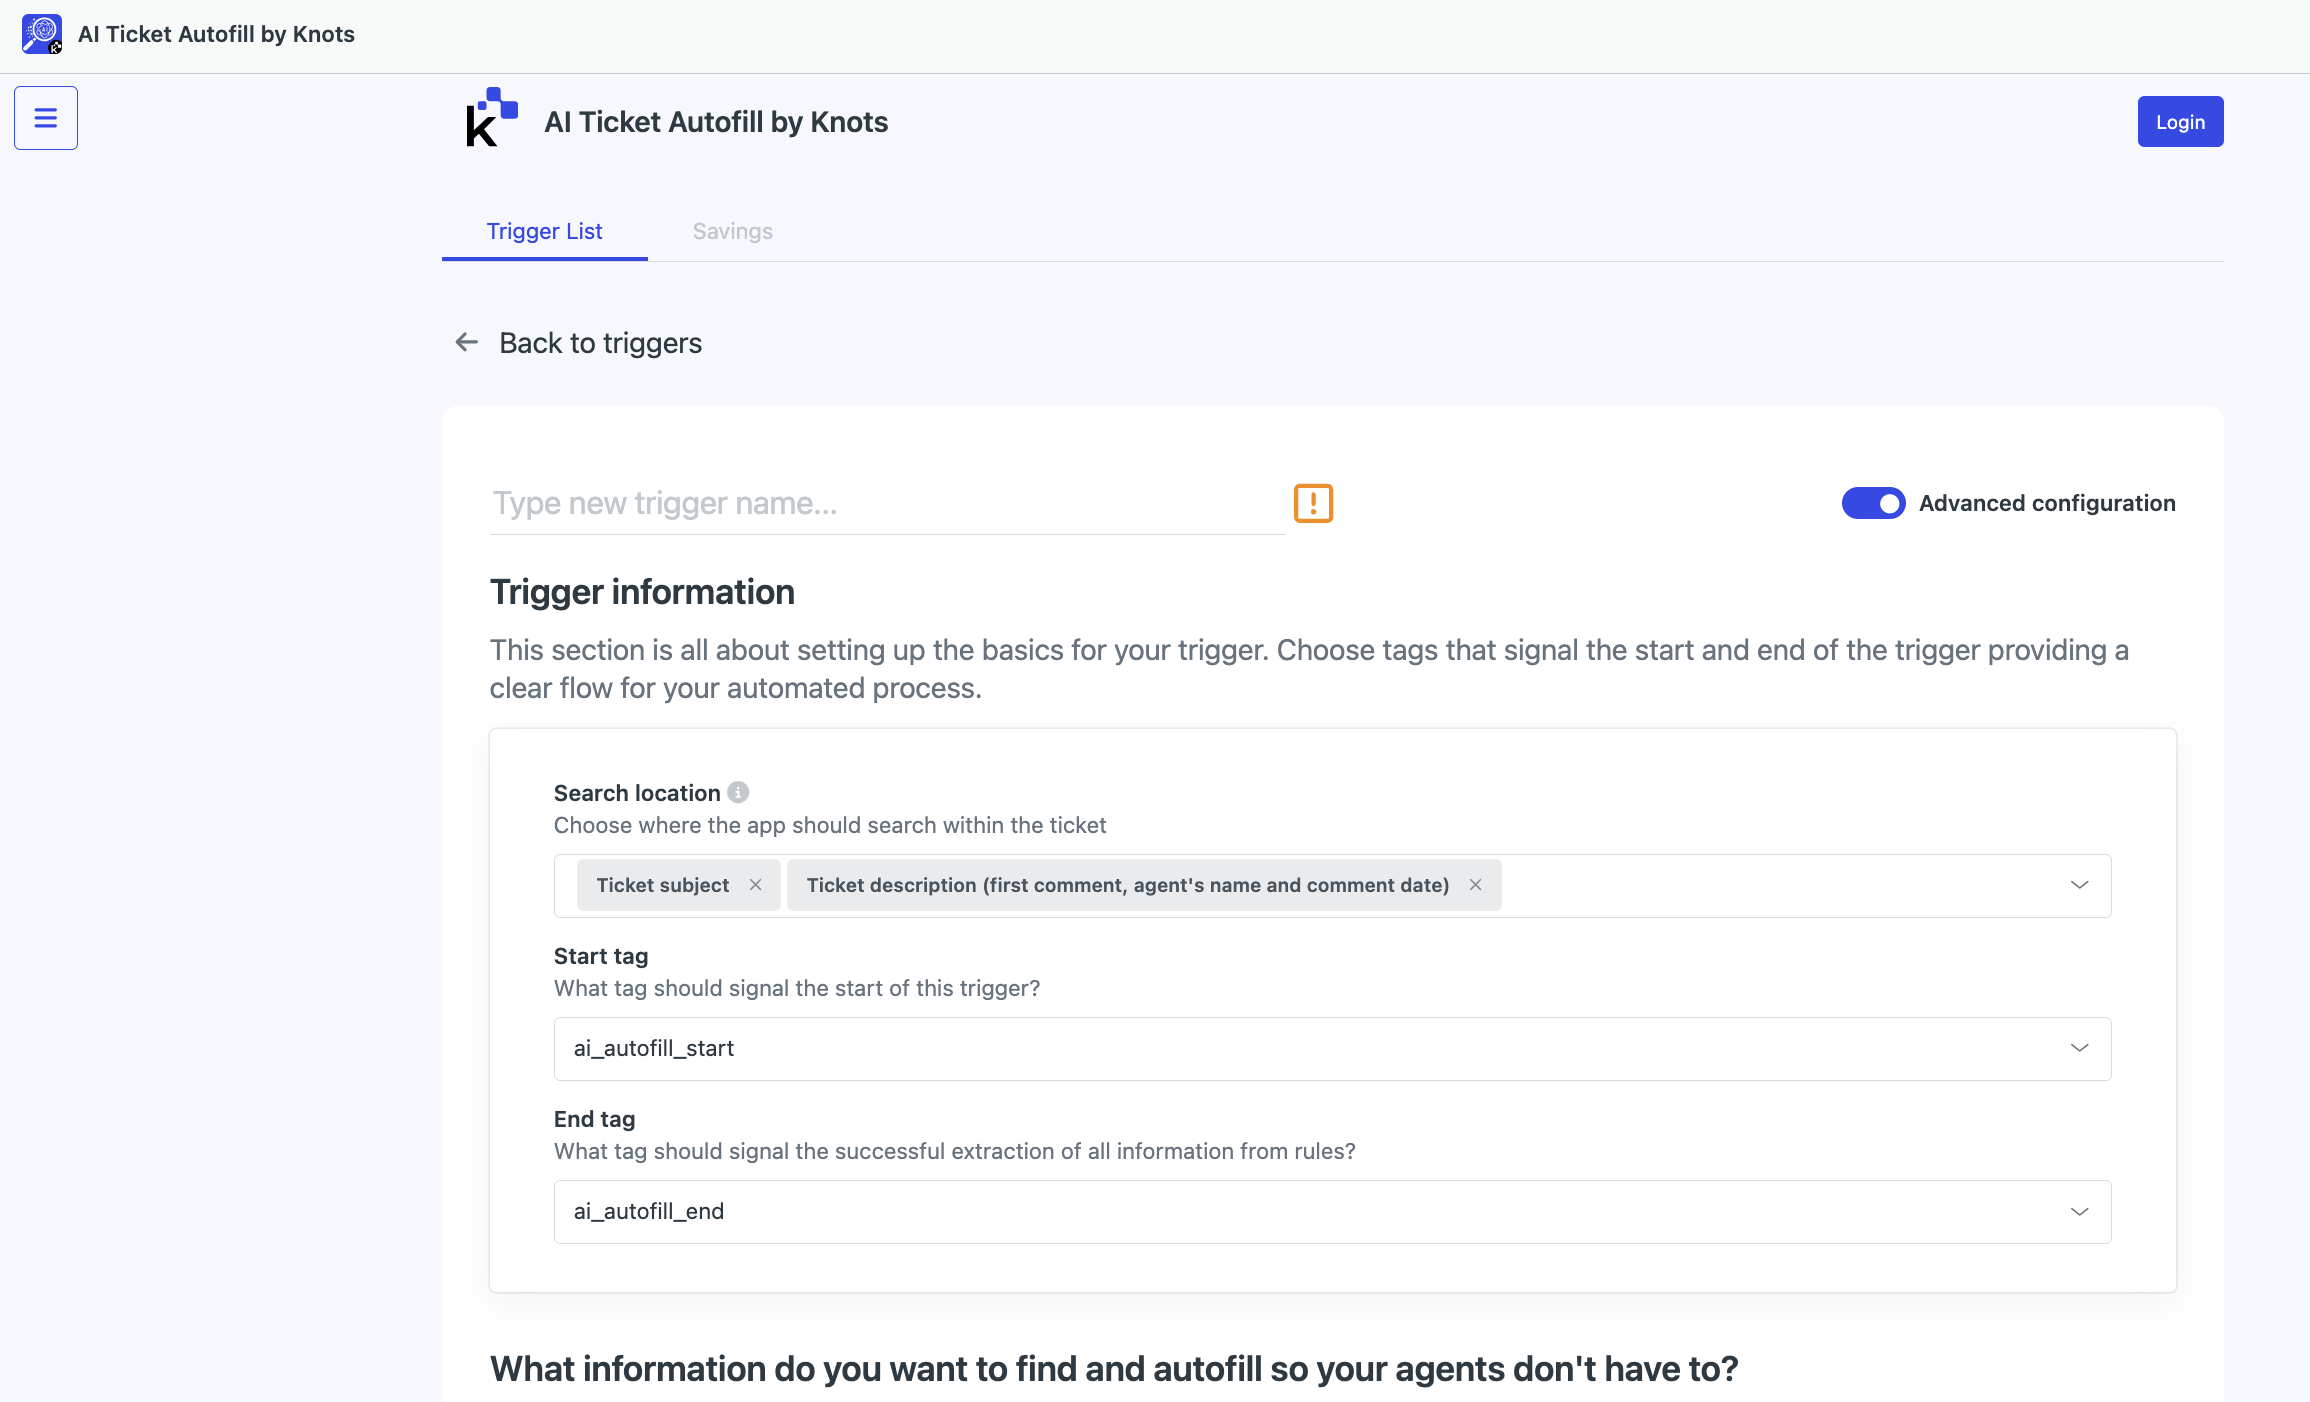Expand the Search location dropdown chevron
This screenshot has width=2310, height=1402.
click(2079, 885)
